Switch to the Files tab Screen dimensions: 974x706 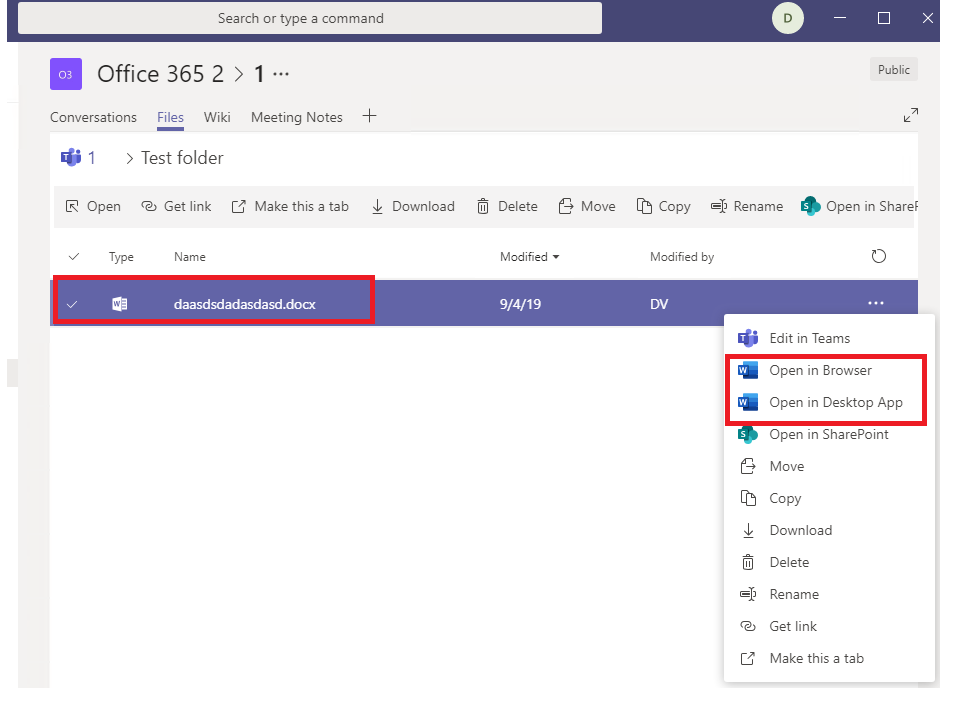click(x=170, y=117)
